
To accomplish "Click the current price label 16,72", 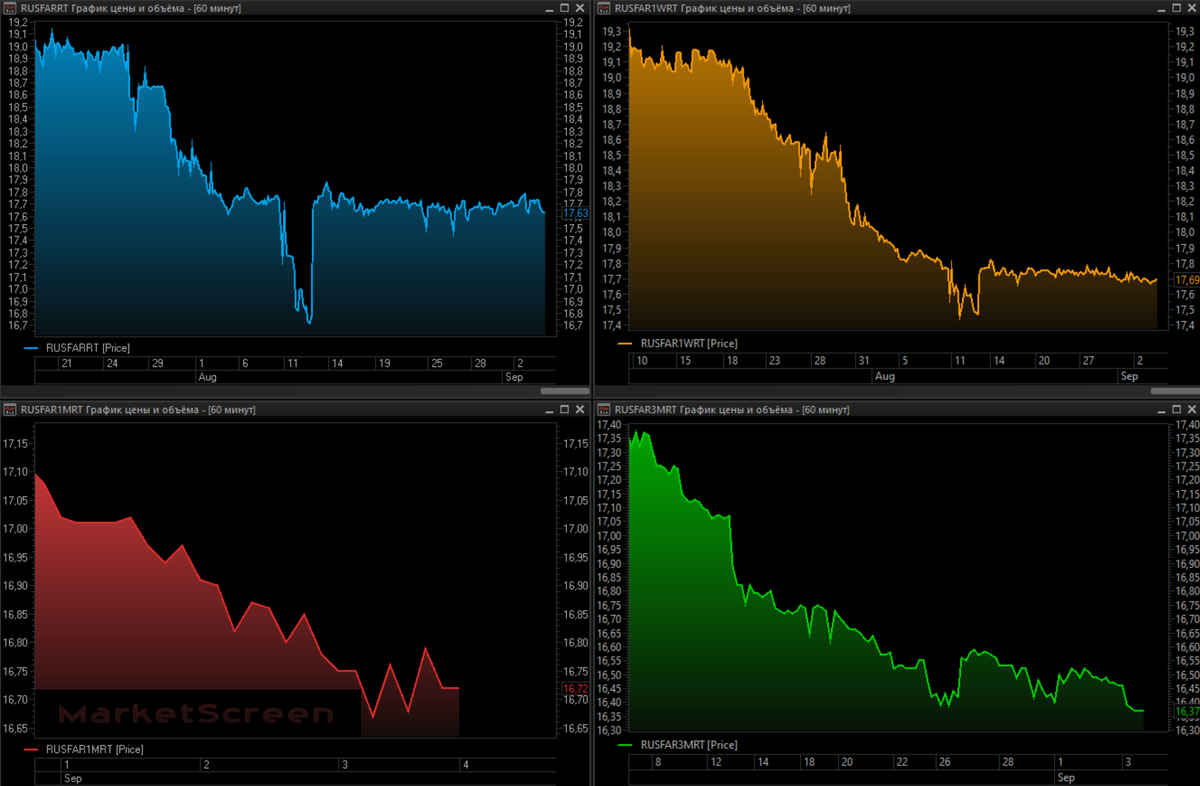I will click(576, 689).
